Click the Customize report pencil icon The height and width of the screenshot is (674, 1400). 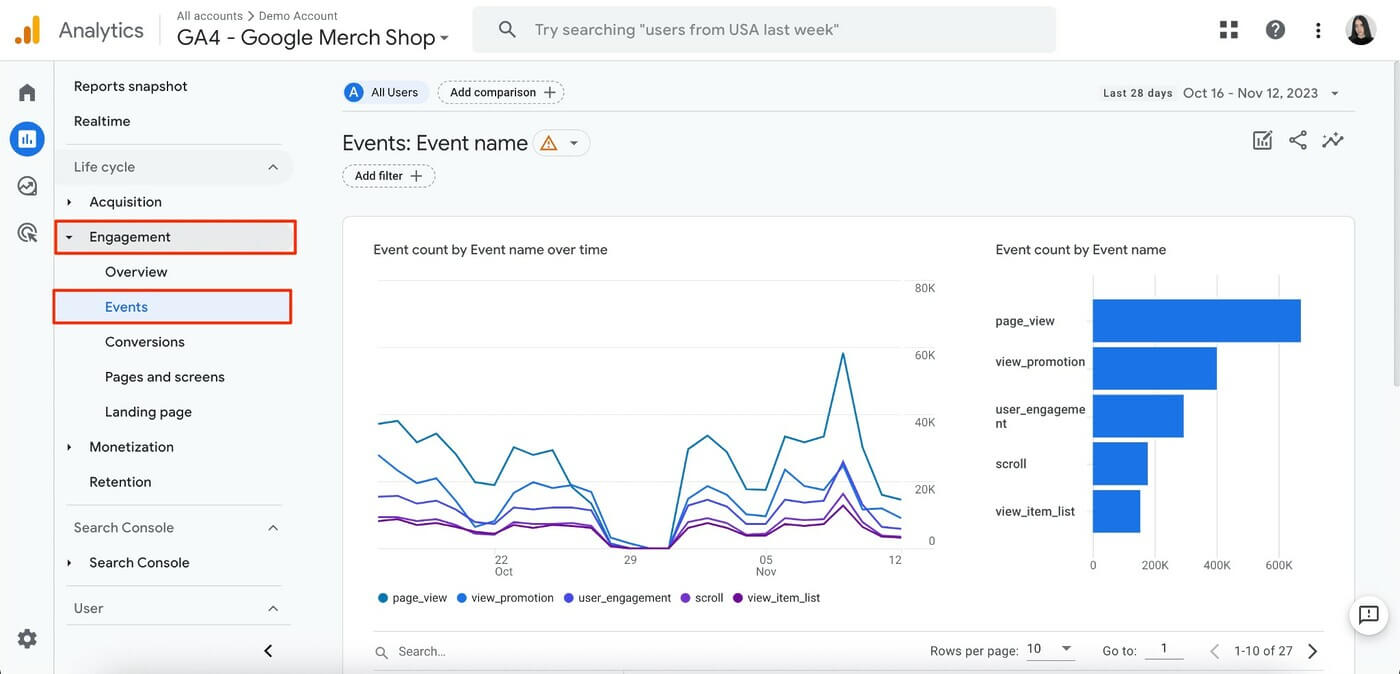(1263, 141)
